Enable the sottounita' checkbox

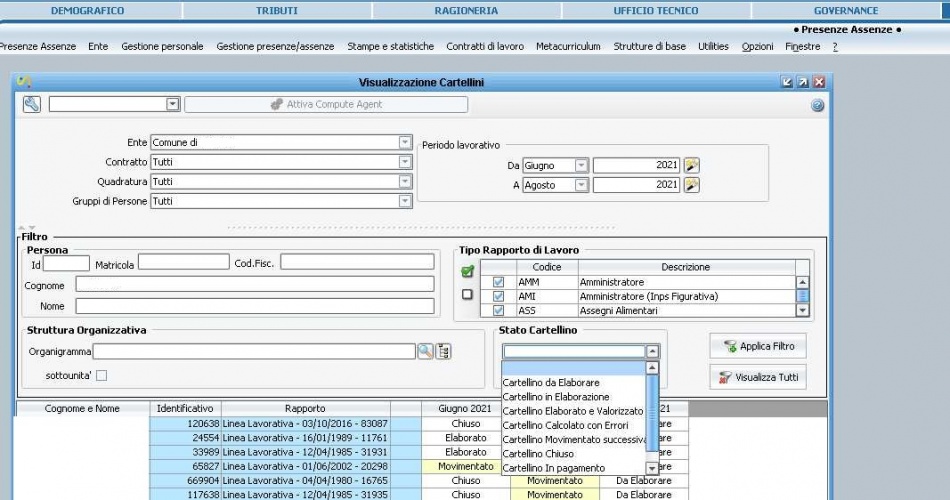tap(101, 375)
